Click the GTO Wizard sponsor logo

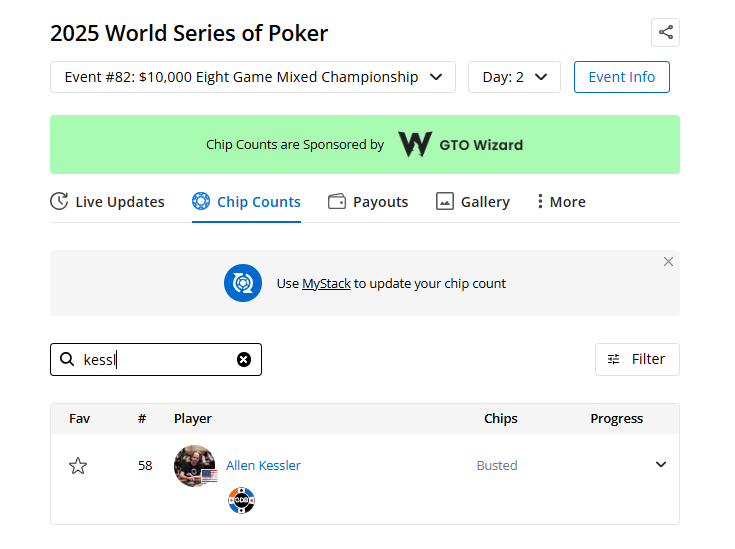point(460,145)
